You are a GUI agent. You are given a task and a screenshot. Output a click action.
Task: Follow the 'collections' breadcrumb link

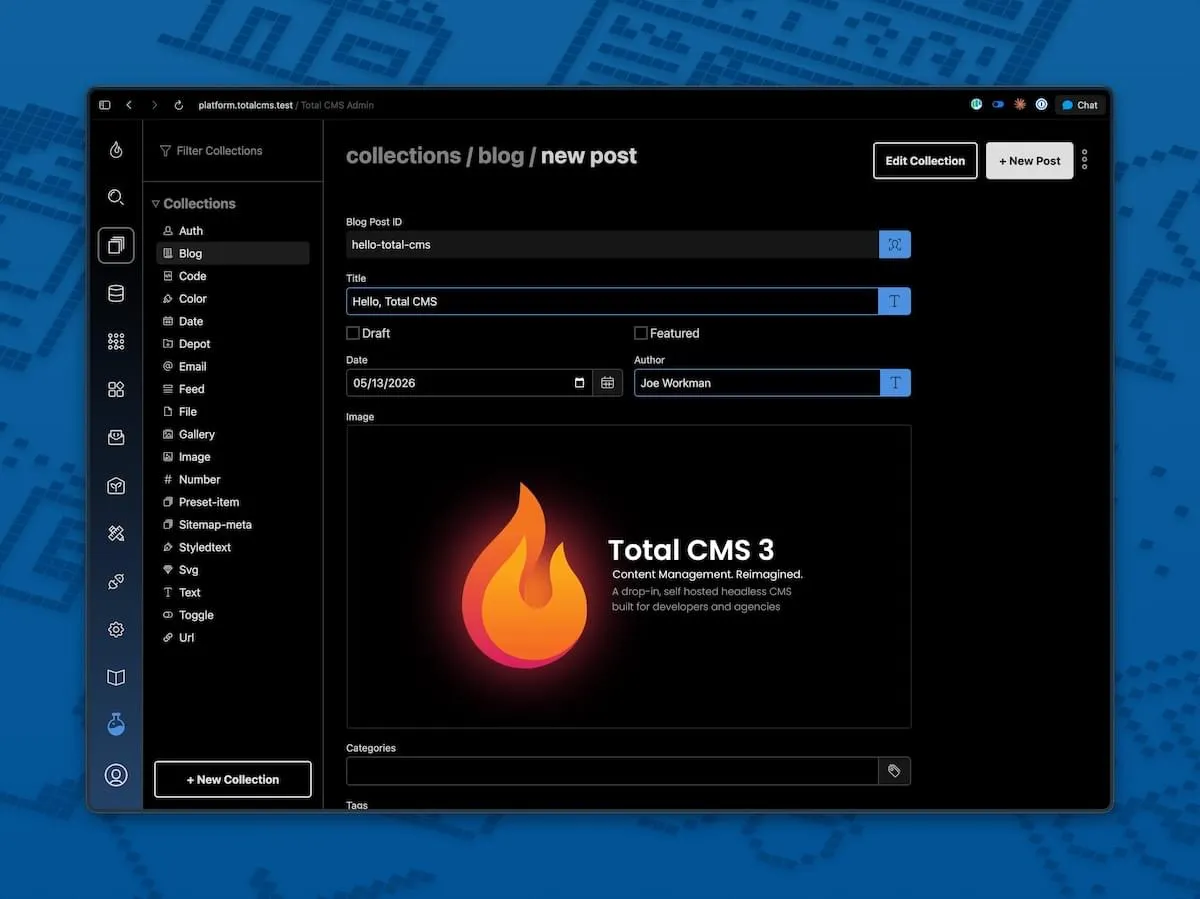point(403,156)
